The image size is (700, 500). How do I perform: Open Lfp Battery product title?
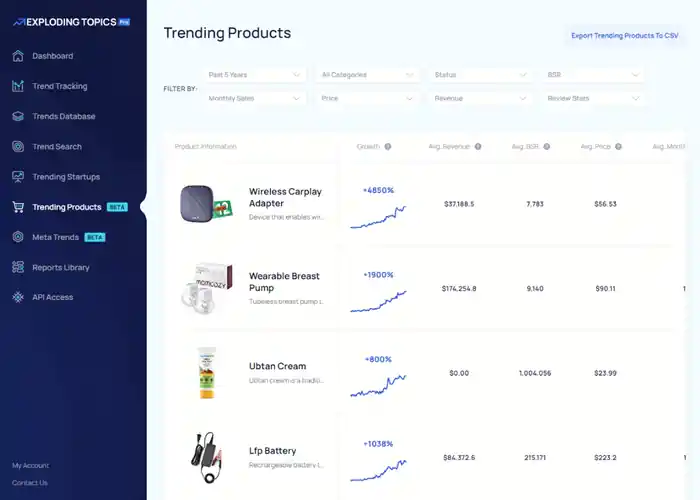tap(272, 451)
